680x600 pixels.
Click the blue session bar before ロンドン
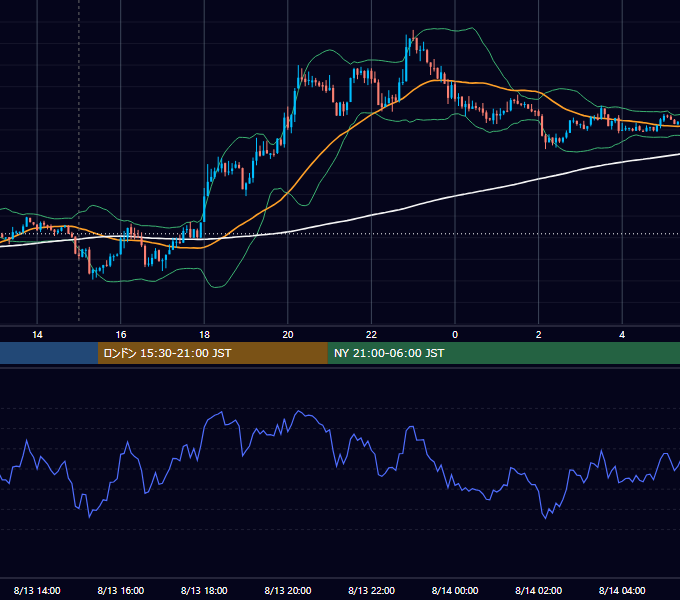[49, 353]
